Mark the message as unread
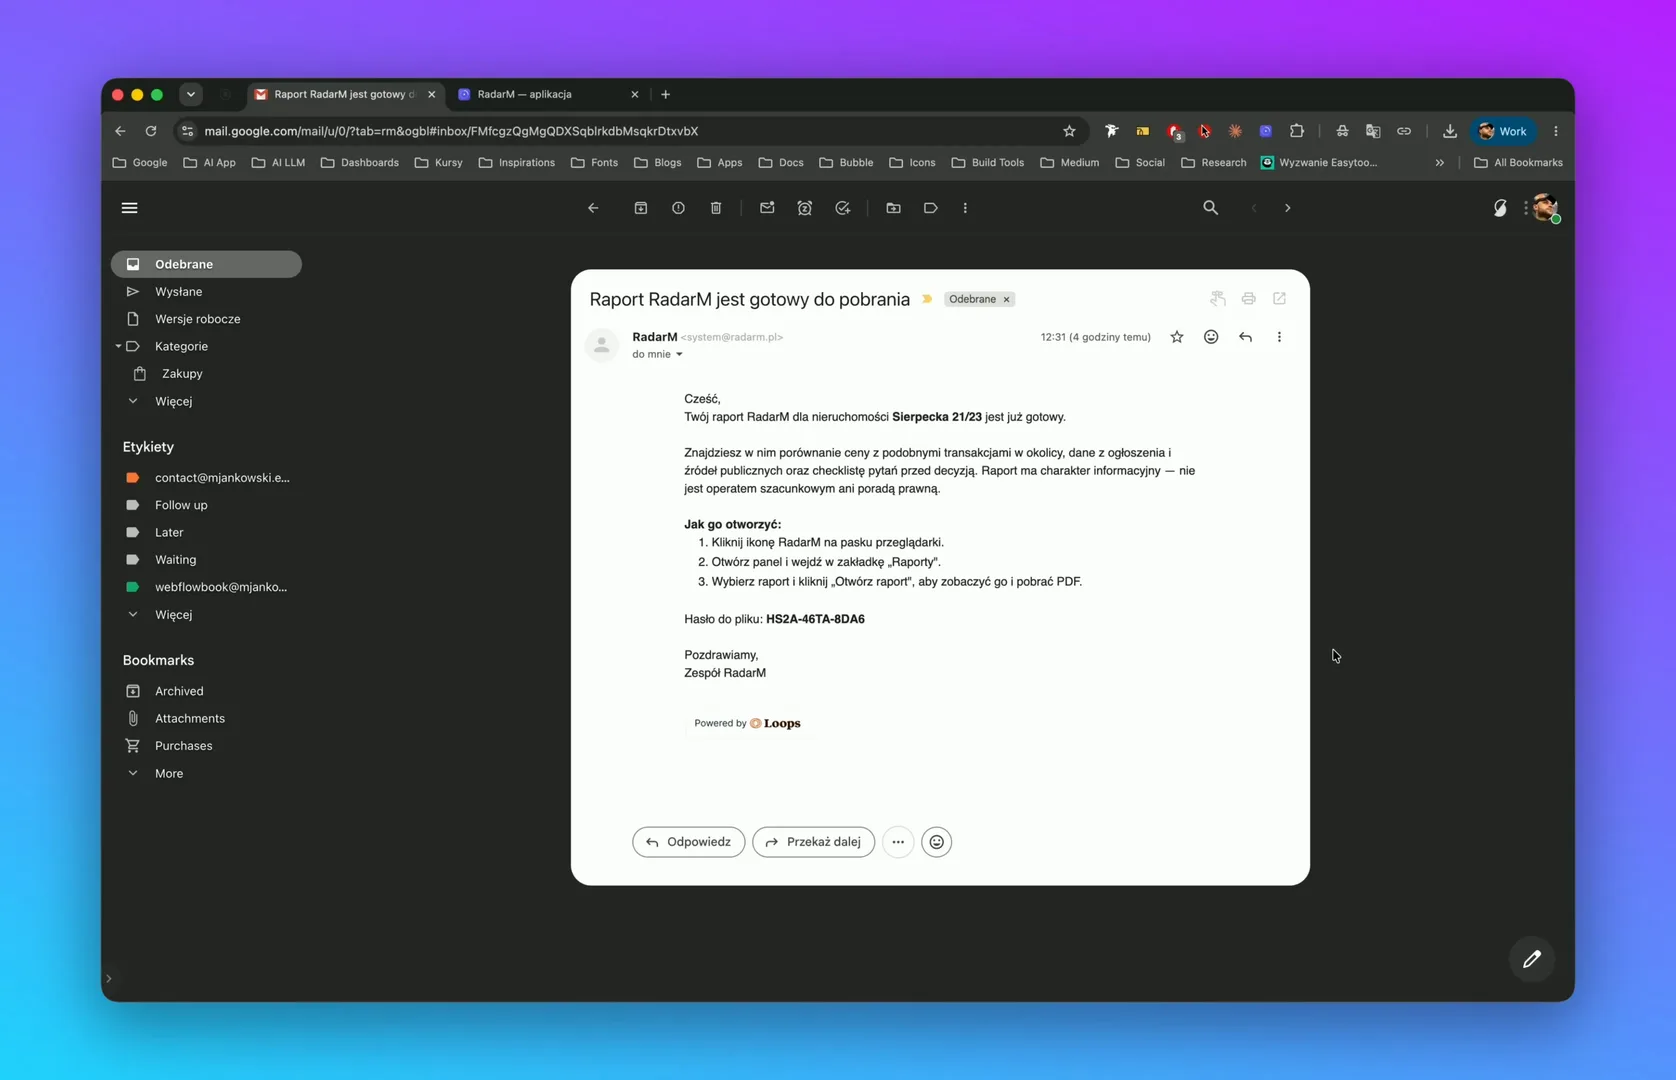1676x1080 pixels. (767, 208)
